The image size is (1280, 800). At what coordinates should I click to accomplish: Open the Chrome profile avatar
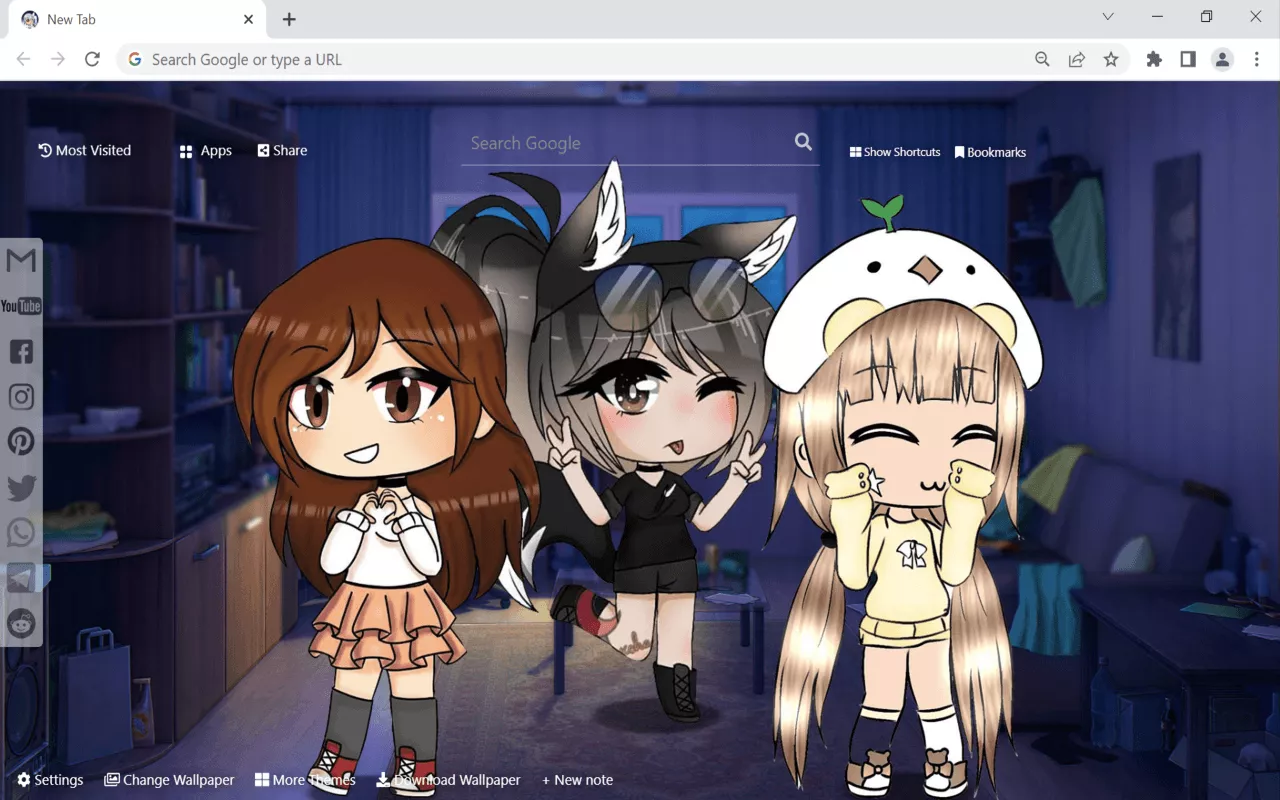click(x=1222, y=60)
